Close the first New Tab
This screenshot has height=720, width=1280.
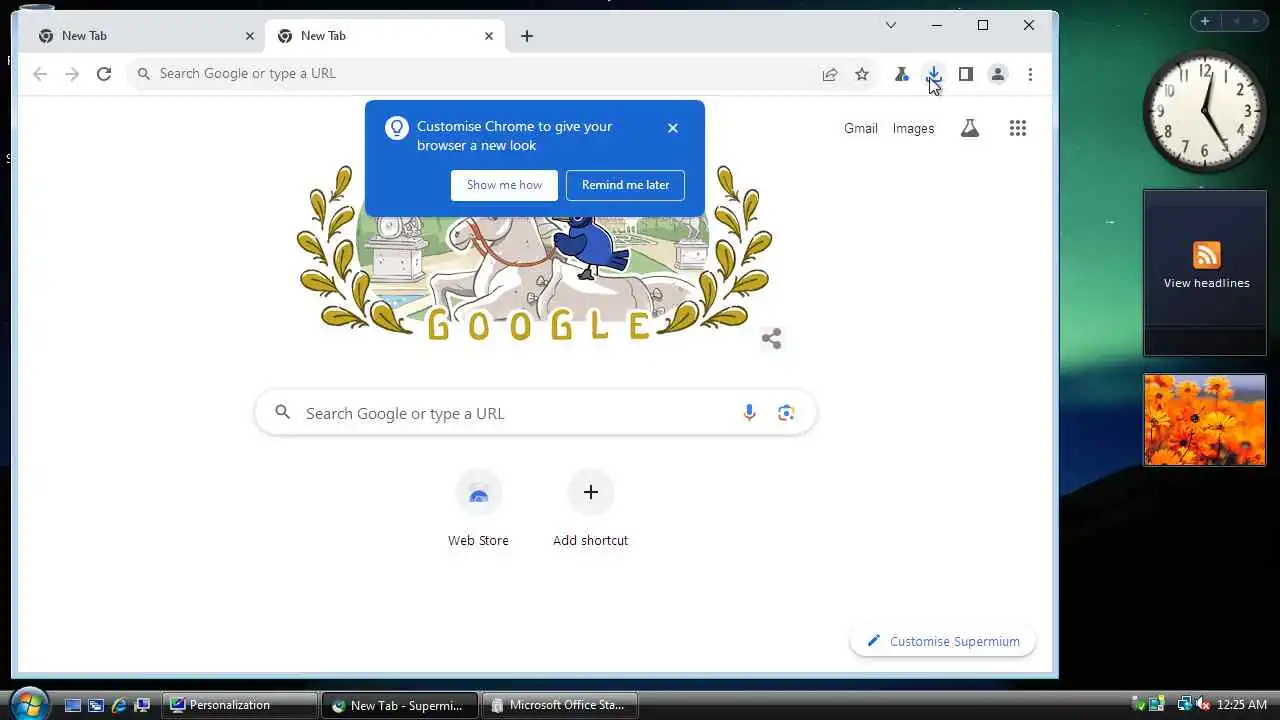click(250, 36)
